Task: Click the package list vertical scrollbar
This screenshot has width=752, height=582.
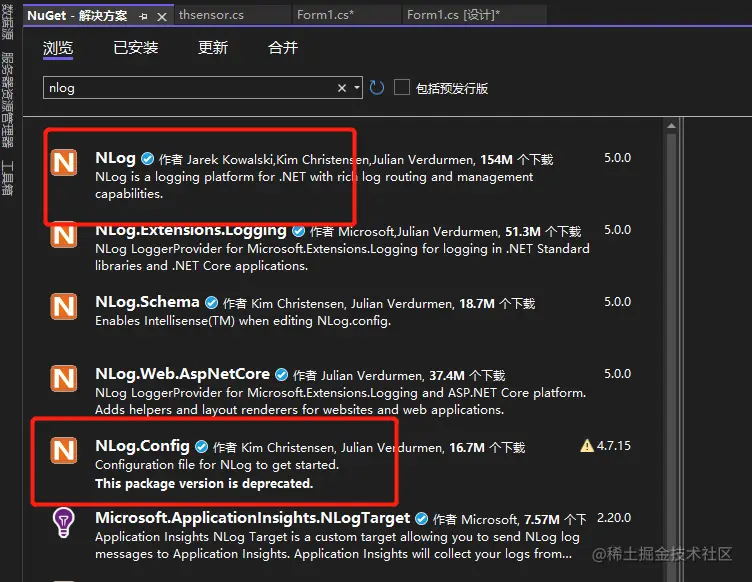Action: pyautogui.click(x=671, y=355)
